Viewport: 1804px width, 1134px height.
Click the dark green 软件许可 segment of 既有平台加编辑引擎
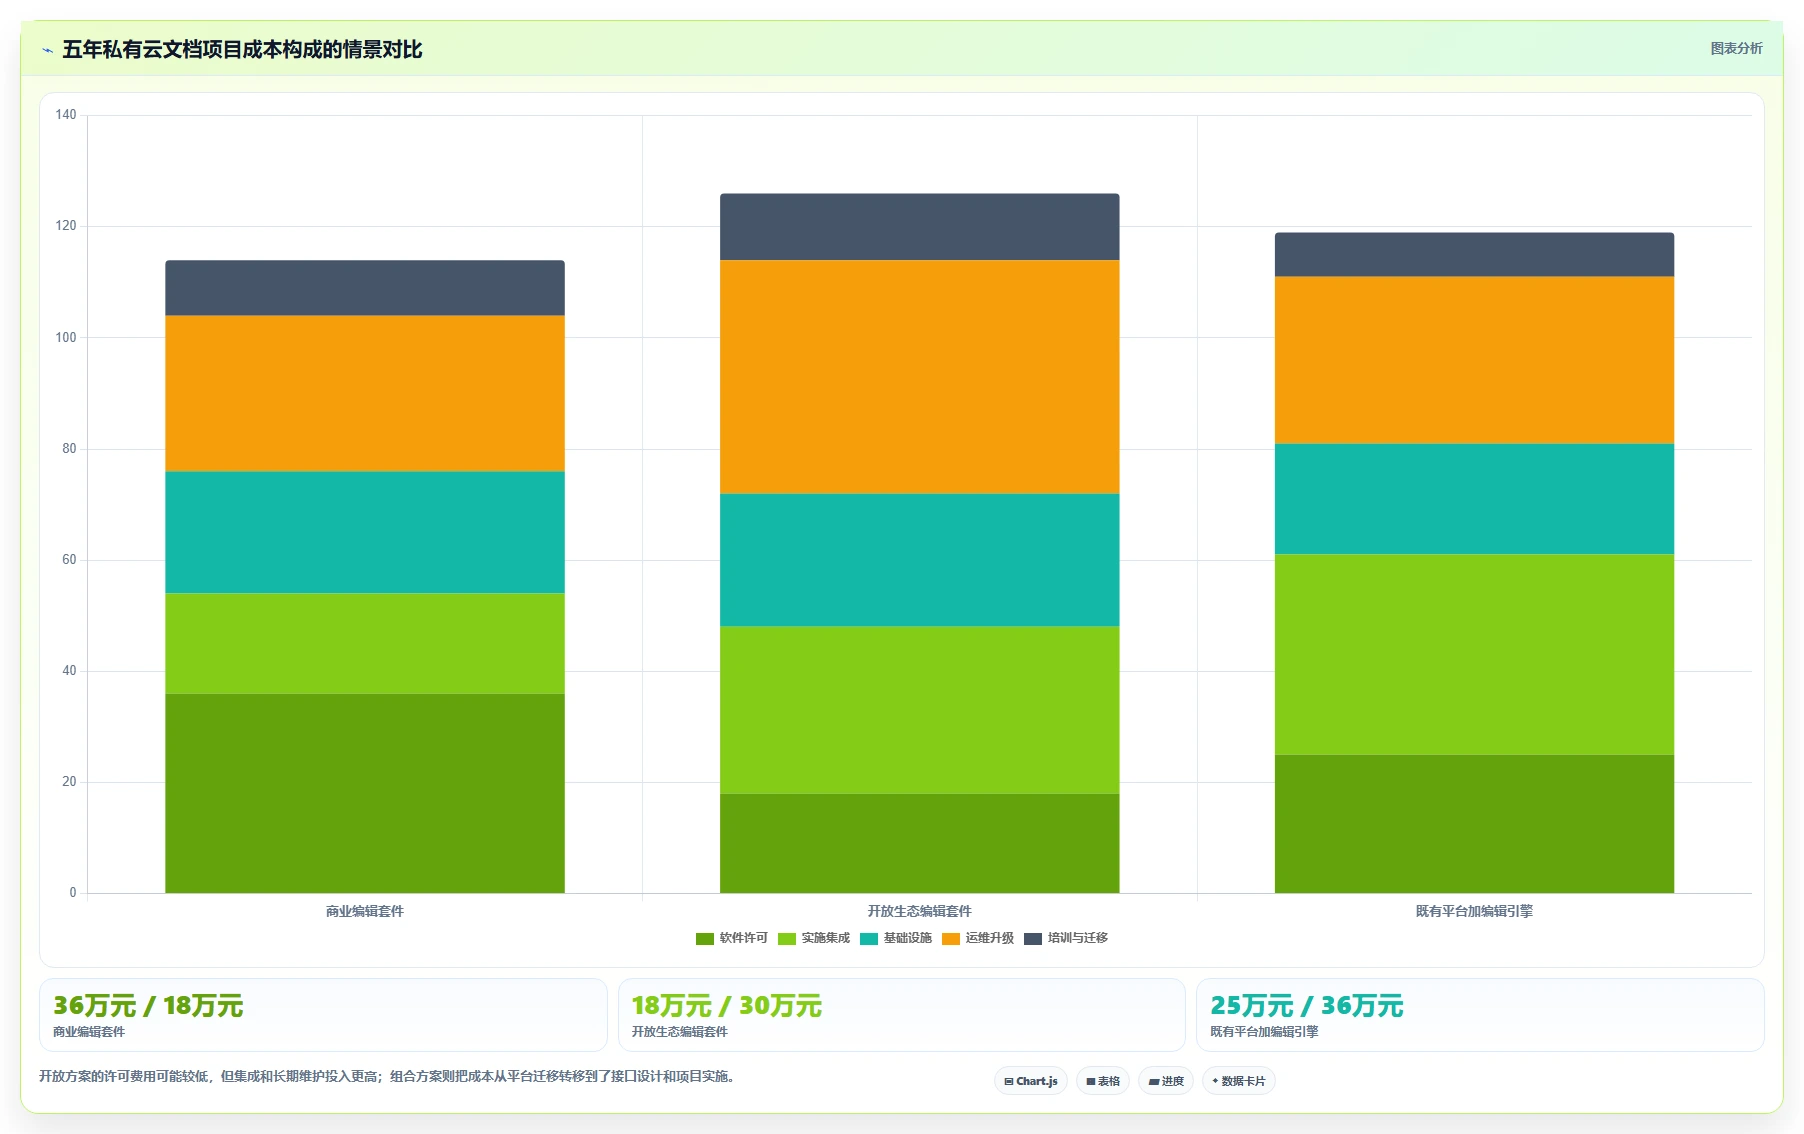tap(1475, 824)
